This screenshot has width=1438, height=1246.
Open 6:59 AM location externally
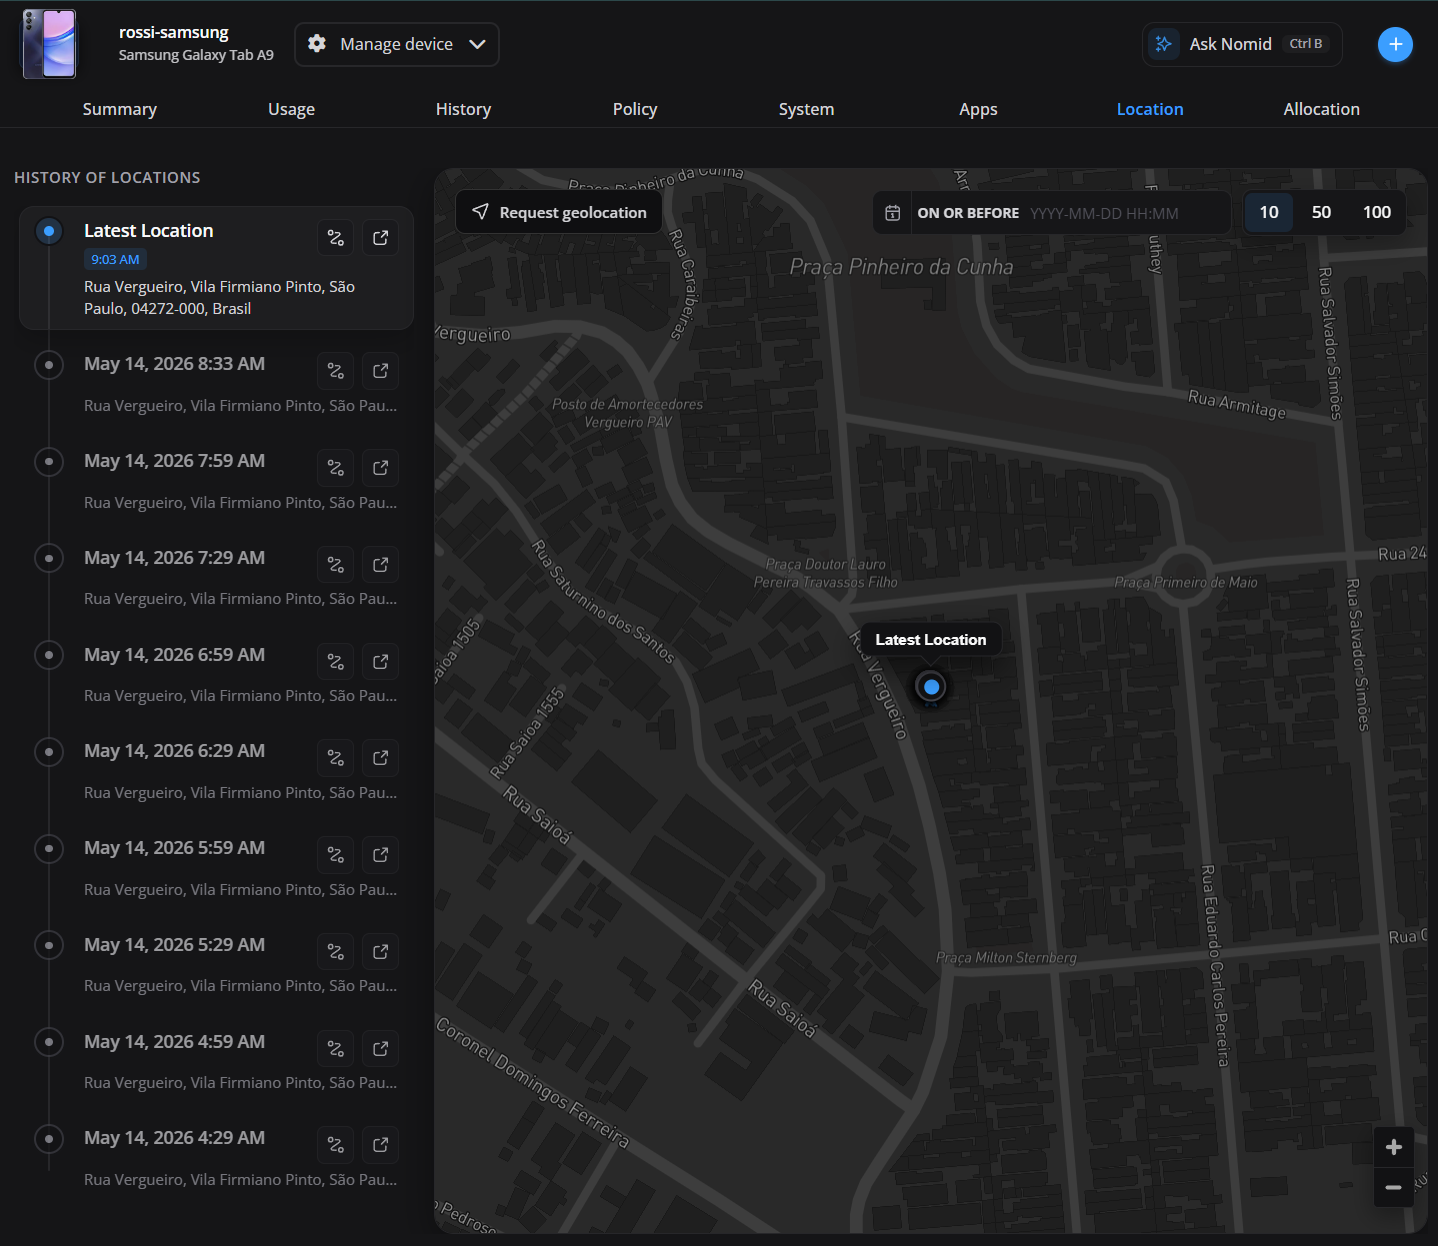coord(381,662)
